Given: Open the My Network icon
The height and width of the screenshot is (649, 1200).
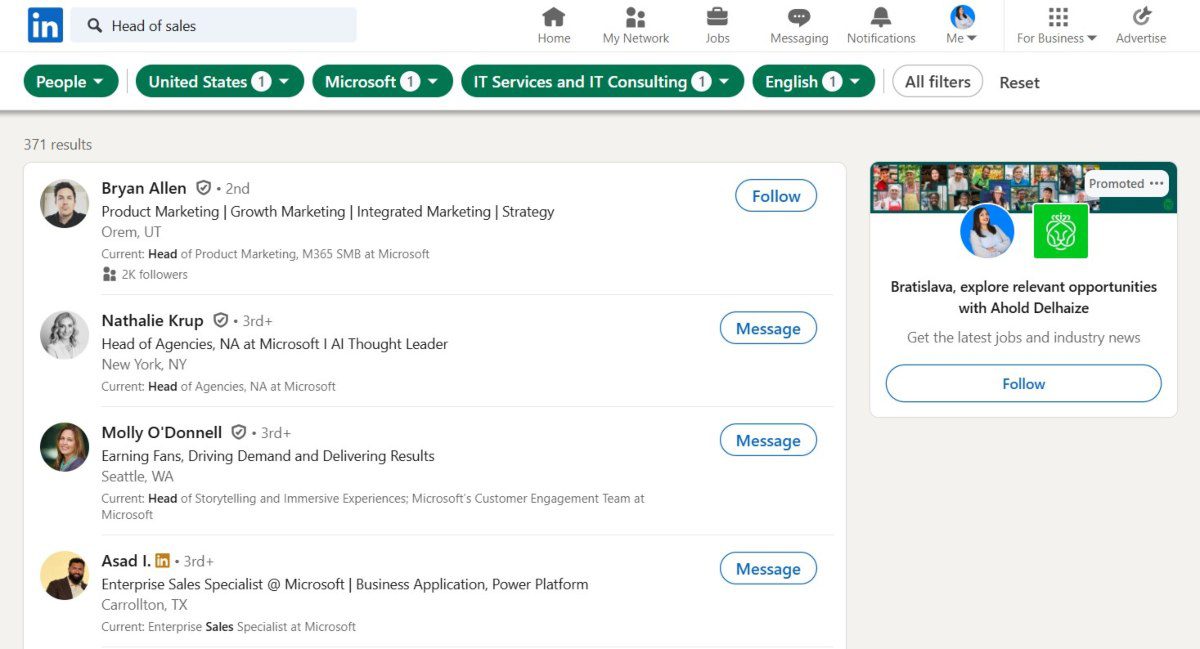Looking at the screenshot, I should pyautogui.click(x=636, y=17).
